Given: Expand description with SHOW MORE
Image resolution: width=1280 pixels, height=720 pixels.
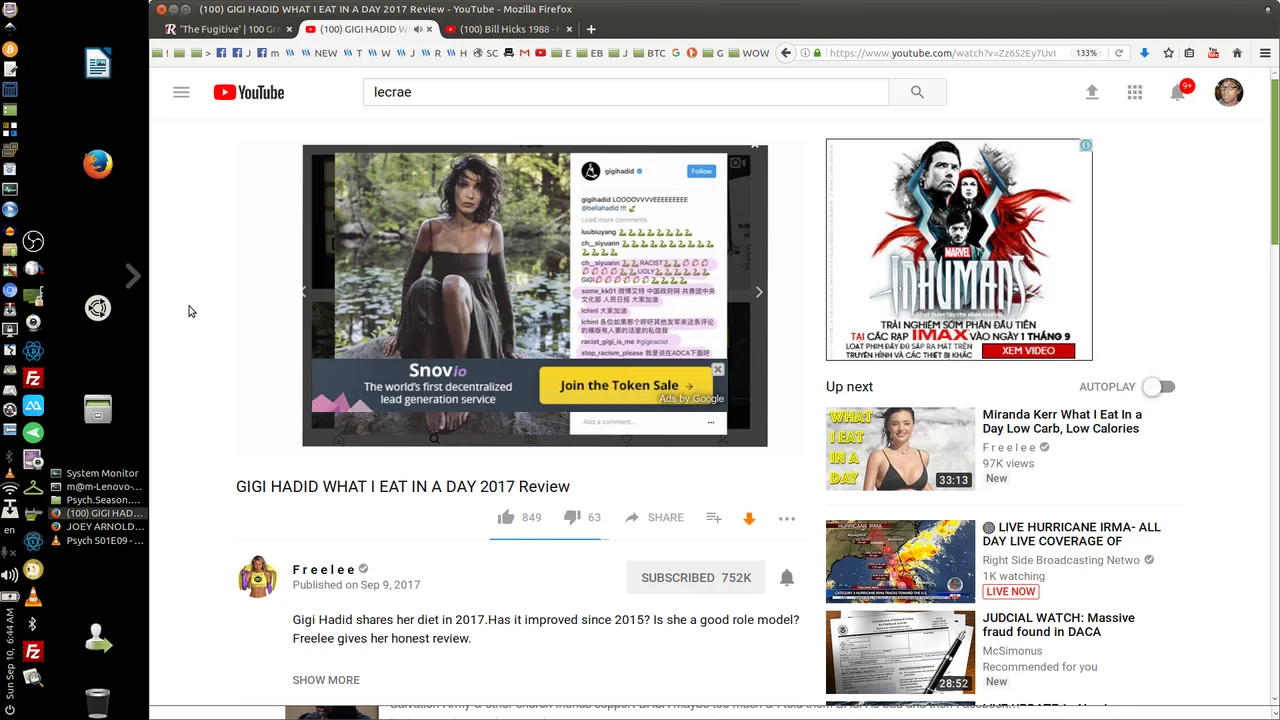Looking at the screenshot, I should pyautogui.click(x=326, y=680).
